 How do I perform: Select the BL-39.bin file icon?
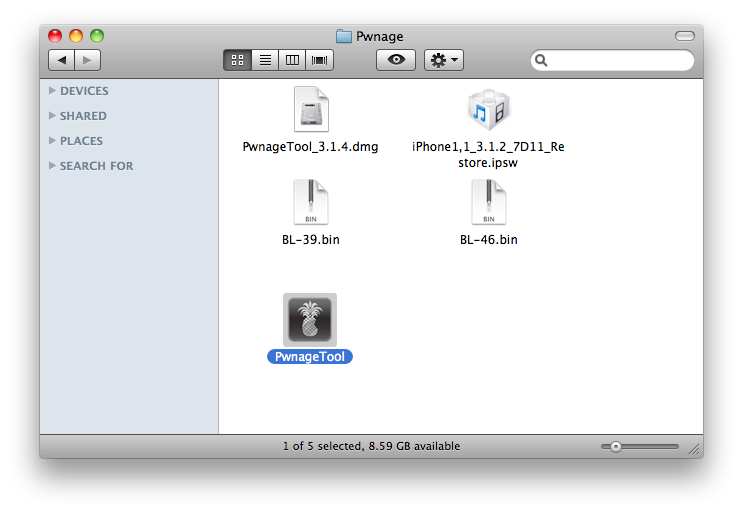click(310, 203)
